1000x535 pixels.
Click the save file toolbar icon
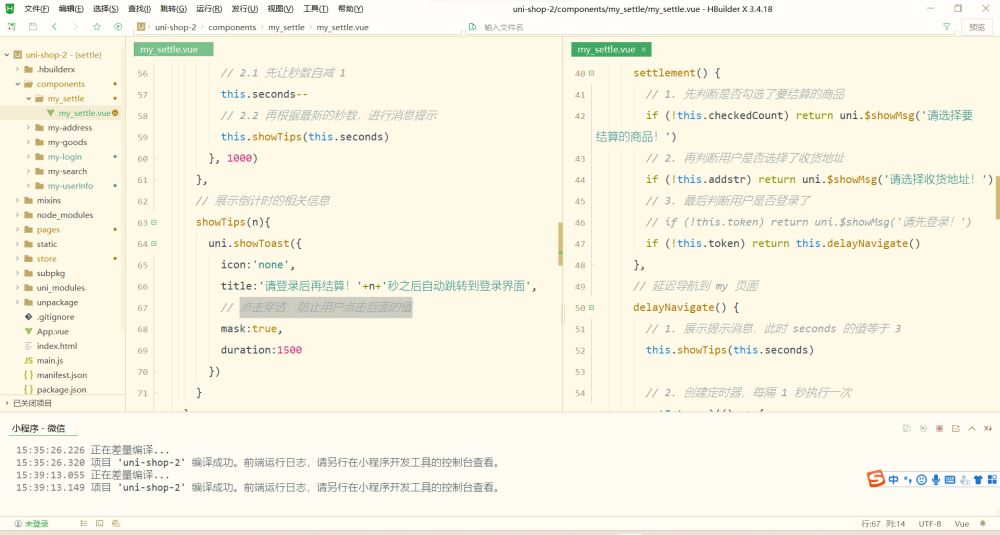click(33, 27)
